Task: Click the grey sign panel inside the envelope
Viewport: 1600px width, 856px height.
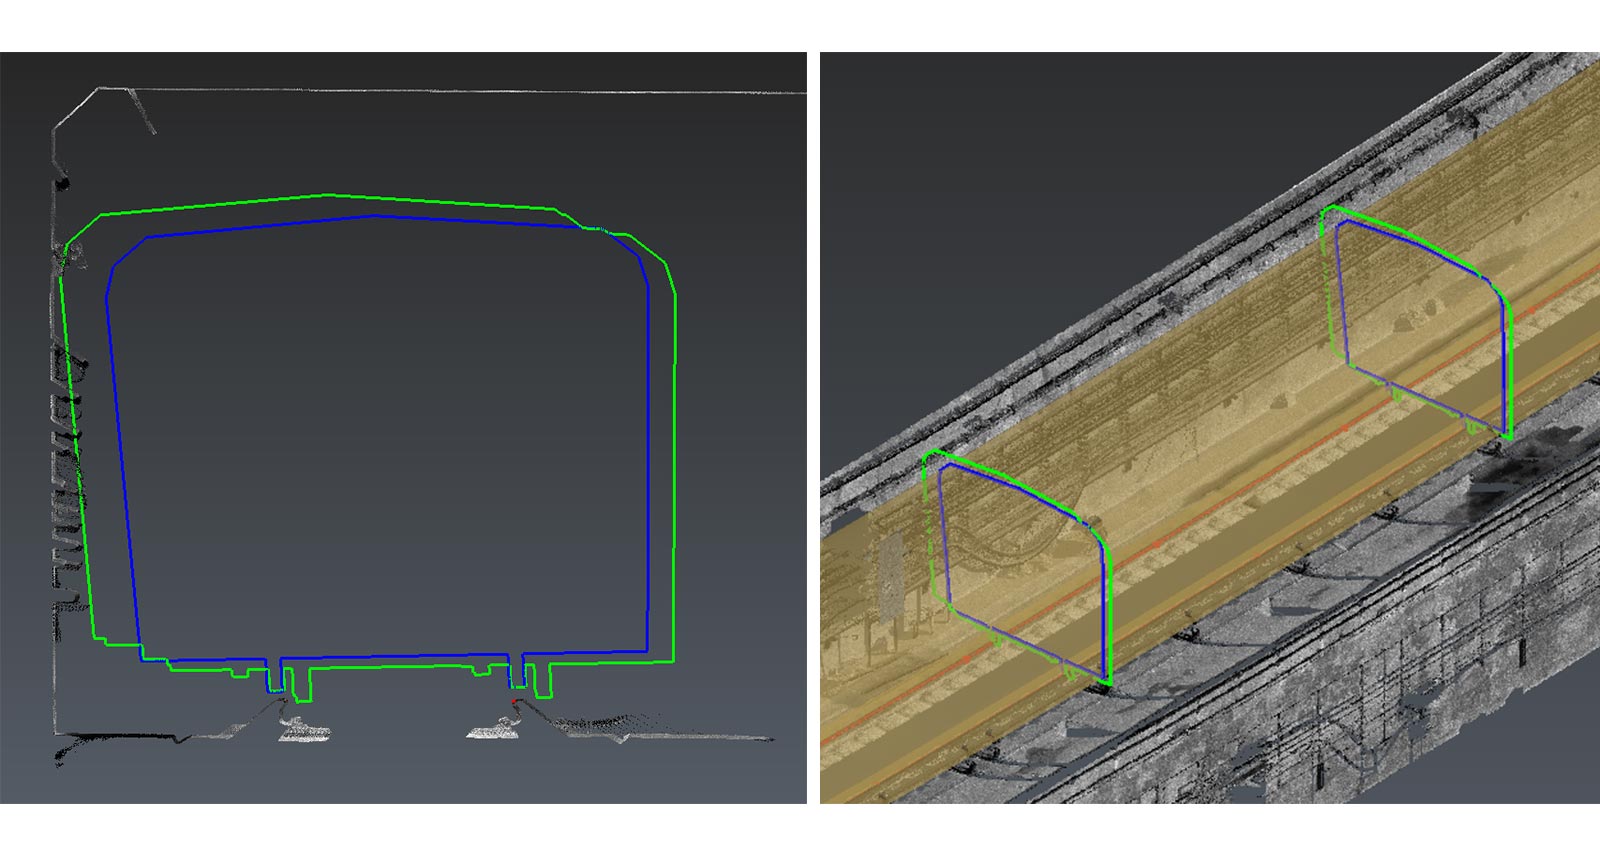Action: pos(891,575)
